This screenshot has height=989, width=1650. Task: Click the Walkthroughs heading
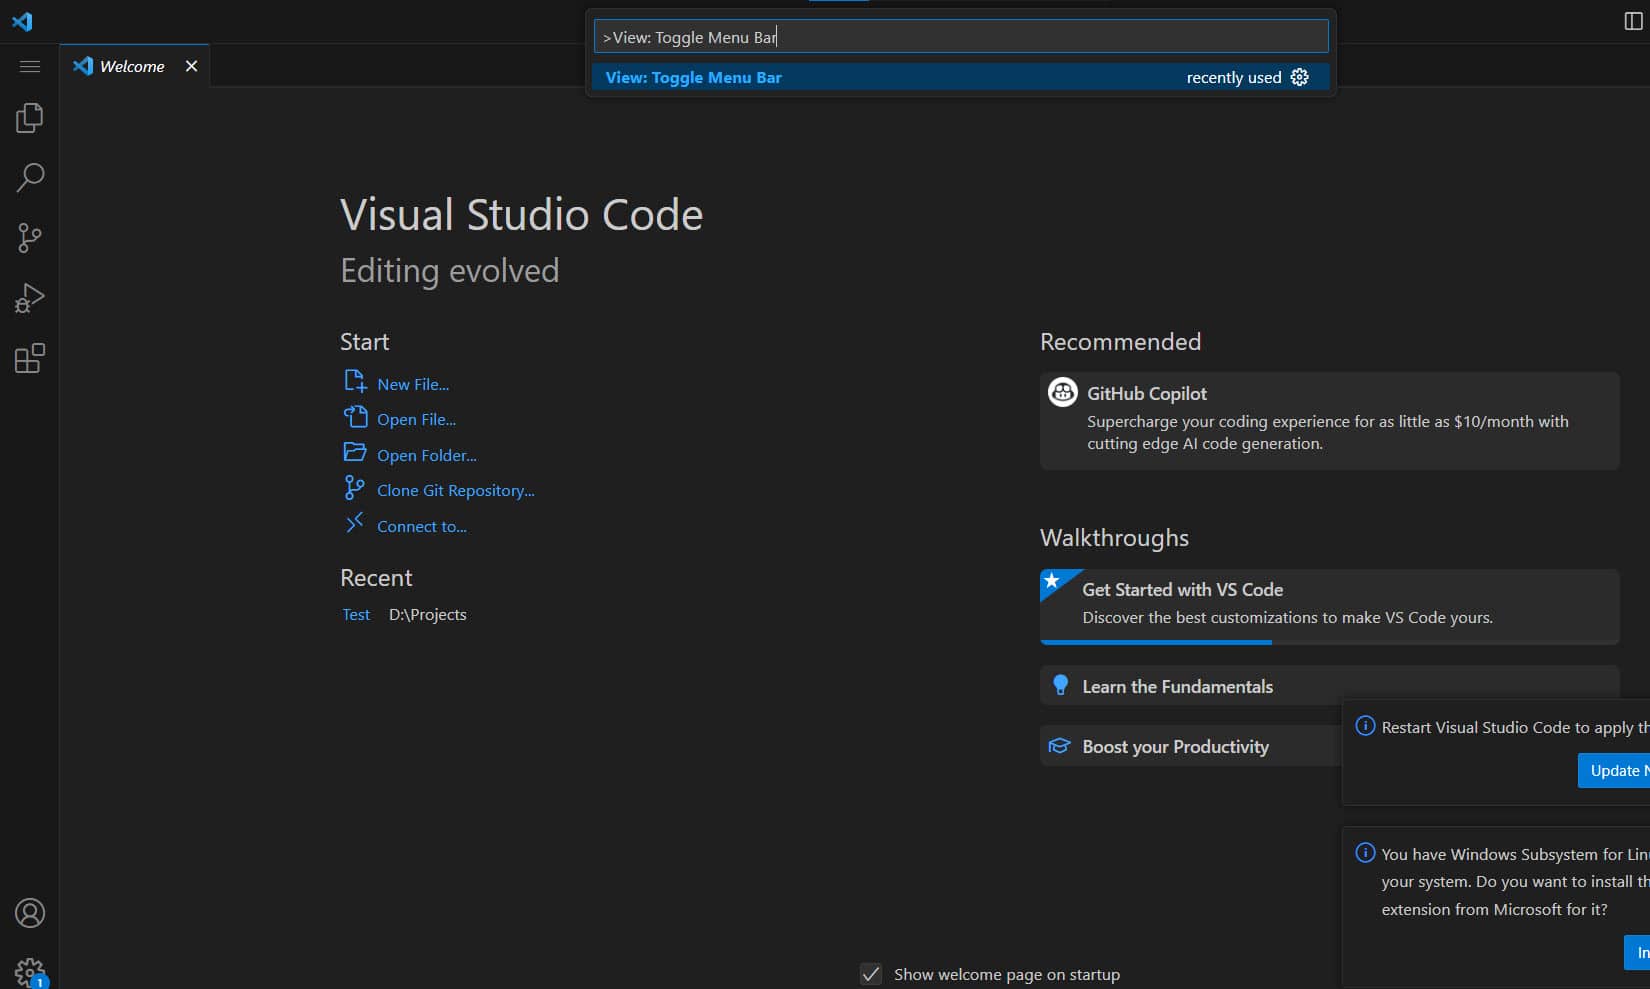coord(1114,538)
